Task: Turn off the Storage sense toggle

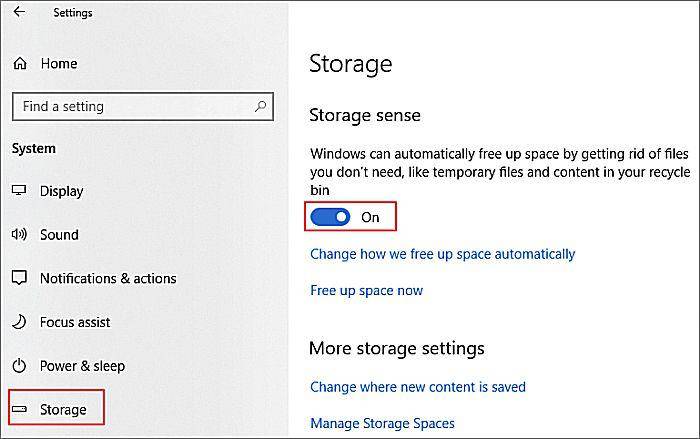Action: [x=330, y=217]
